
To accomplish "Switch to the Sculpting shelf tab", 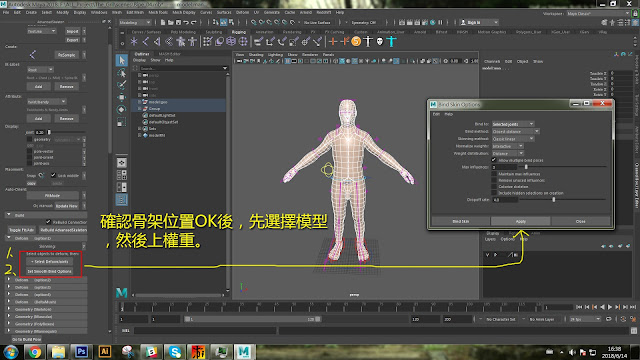I will pos(214,32).
